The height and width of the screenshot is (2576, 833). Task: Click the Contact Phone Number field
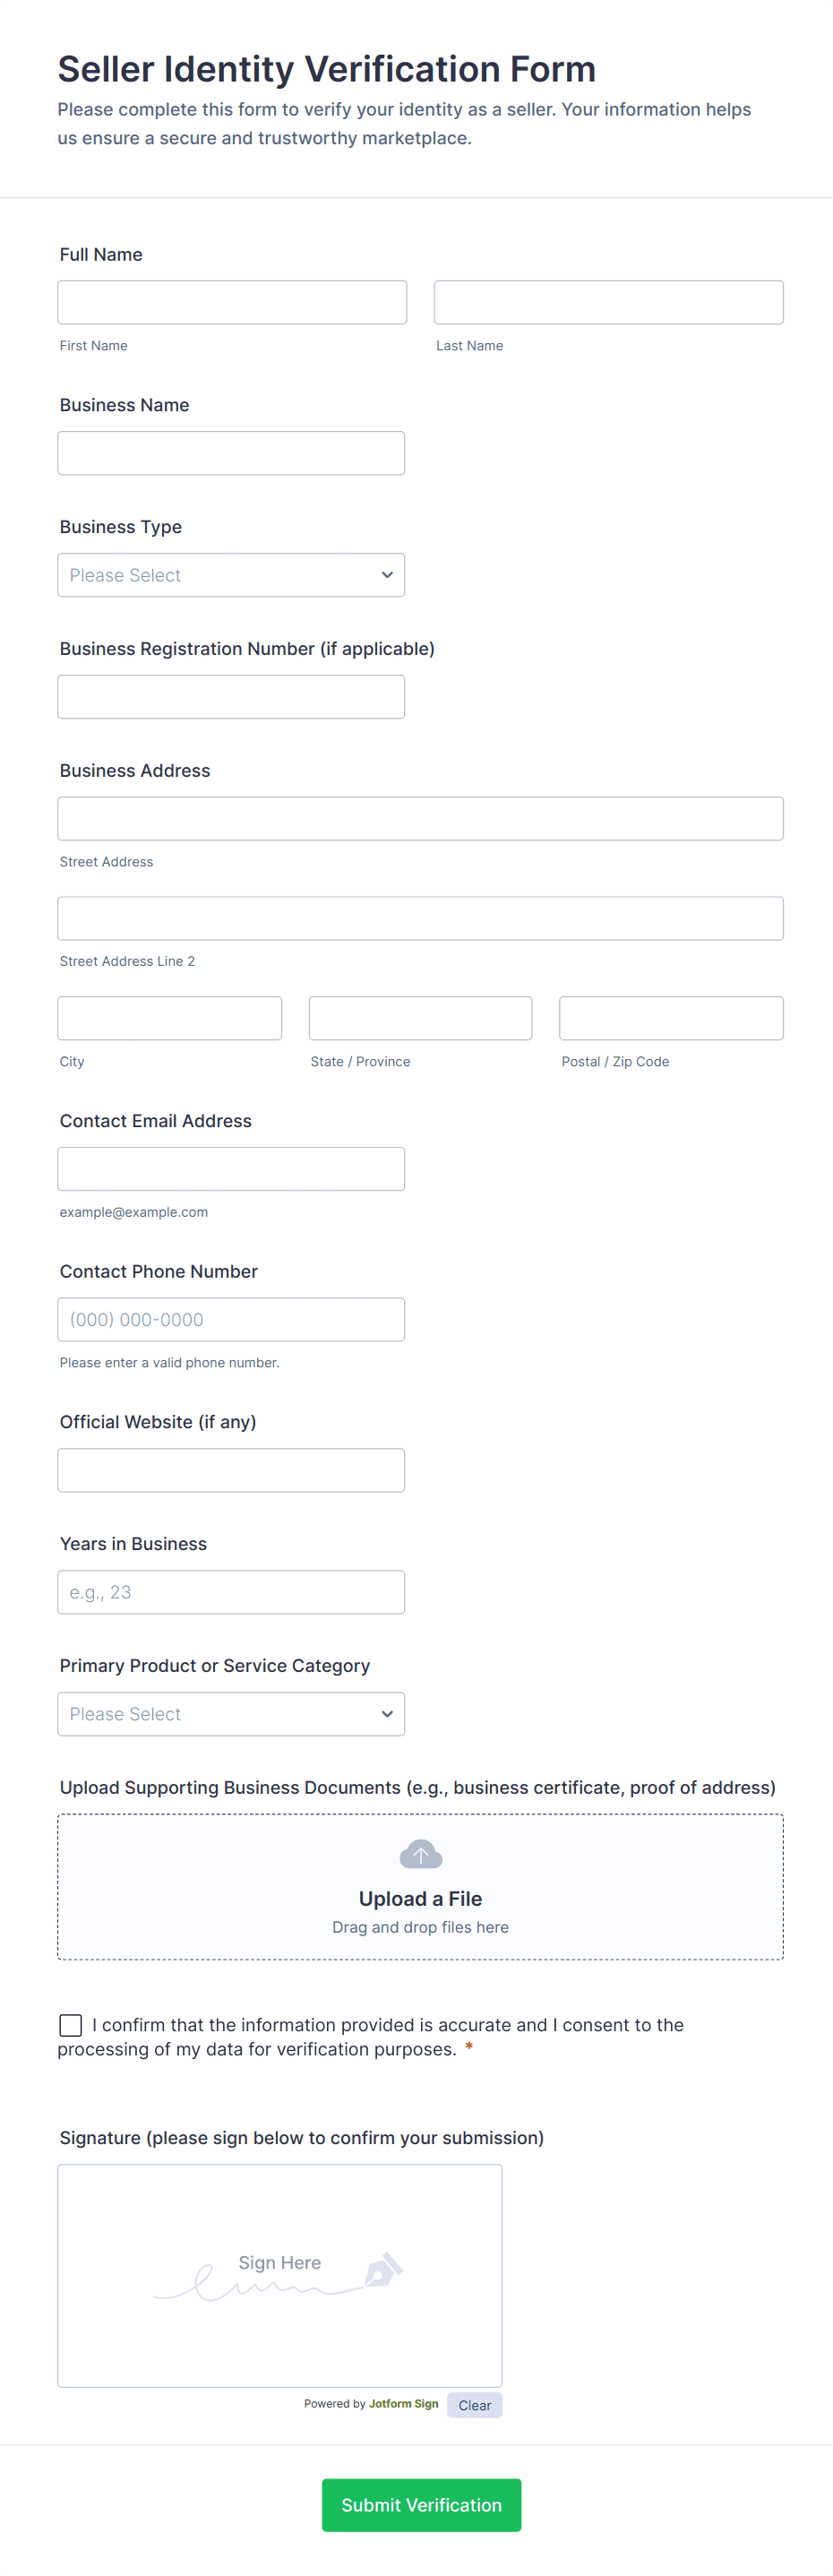click(x=231, y=1319)
